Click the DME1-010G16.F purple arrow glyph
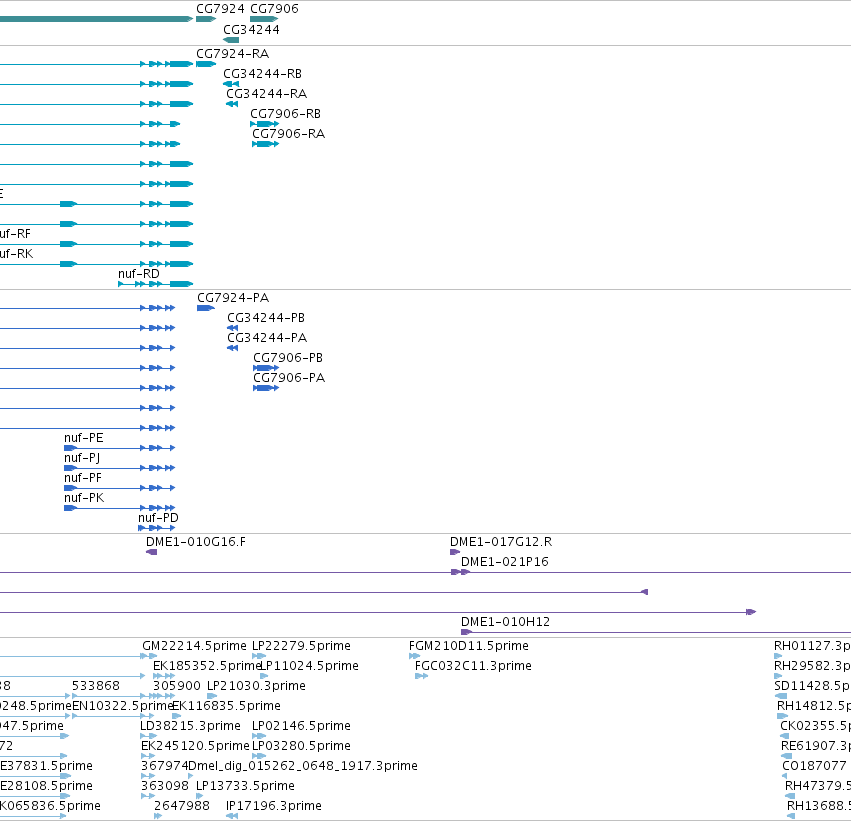 point(151,552)
